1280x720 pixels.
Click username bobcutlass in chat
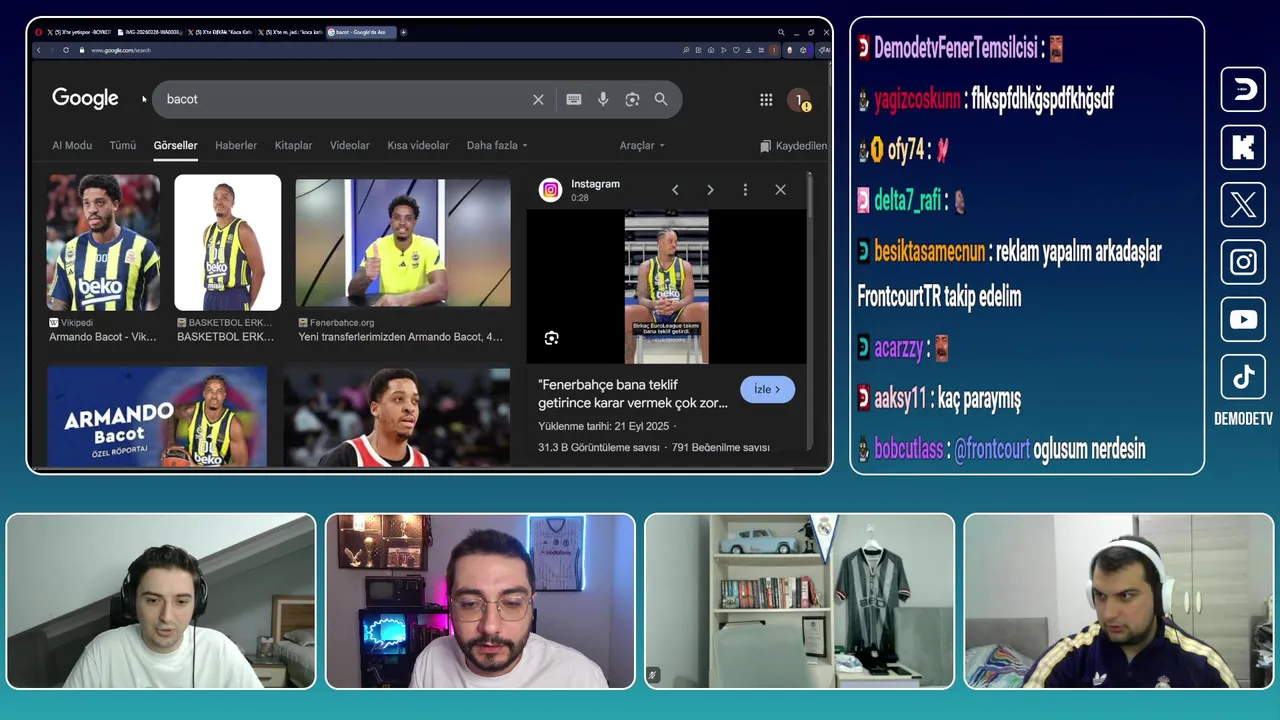908,449
